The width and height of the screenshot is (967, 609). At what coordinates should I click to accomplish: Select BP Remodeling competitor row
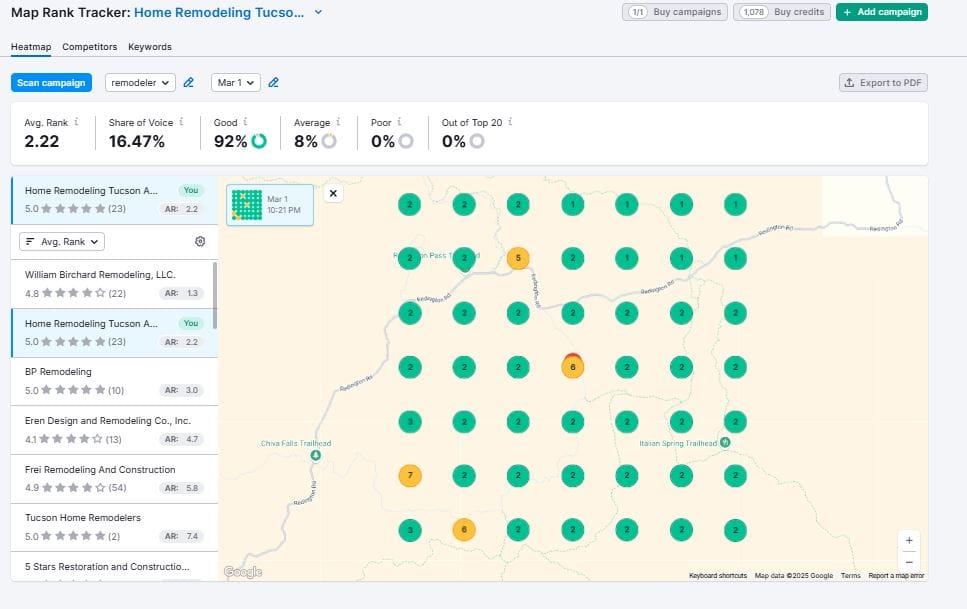[114, 381]
